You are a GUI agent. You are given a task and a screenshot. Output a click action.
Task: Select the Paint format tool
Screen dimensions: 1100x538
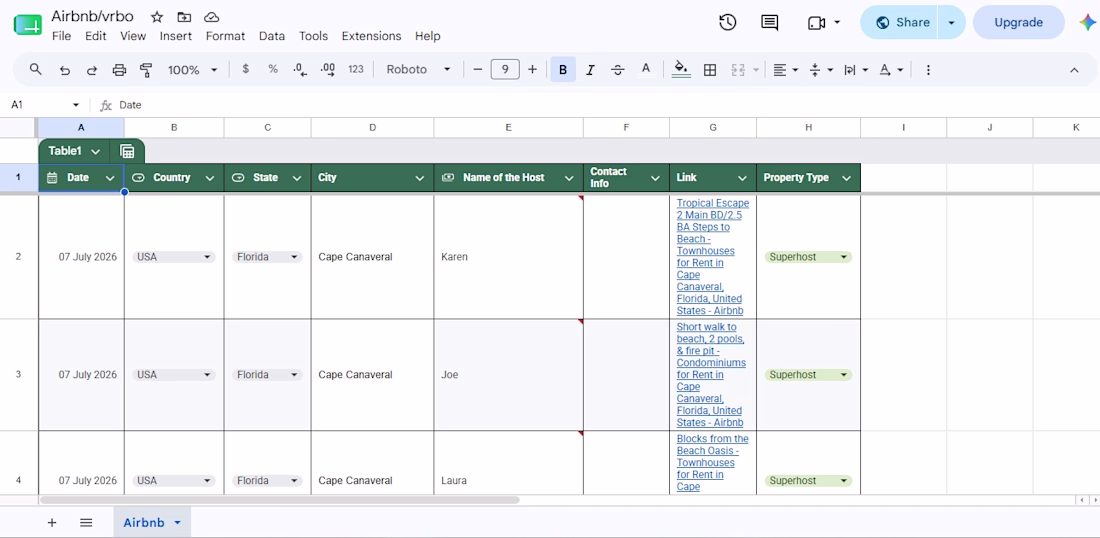coord(146,69)
